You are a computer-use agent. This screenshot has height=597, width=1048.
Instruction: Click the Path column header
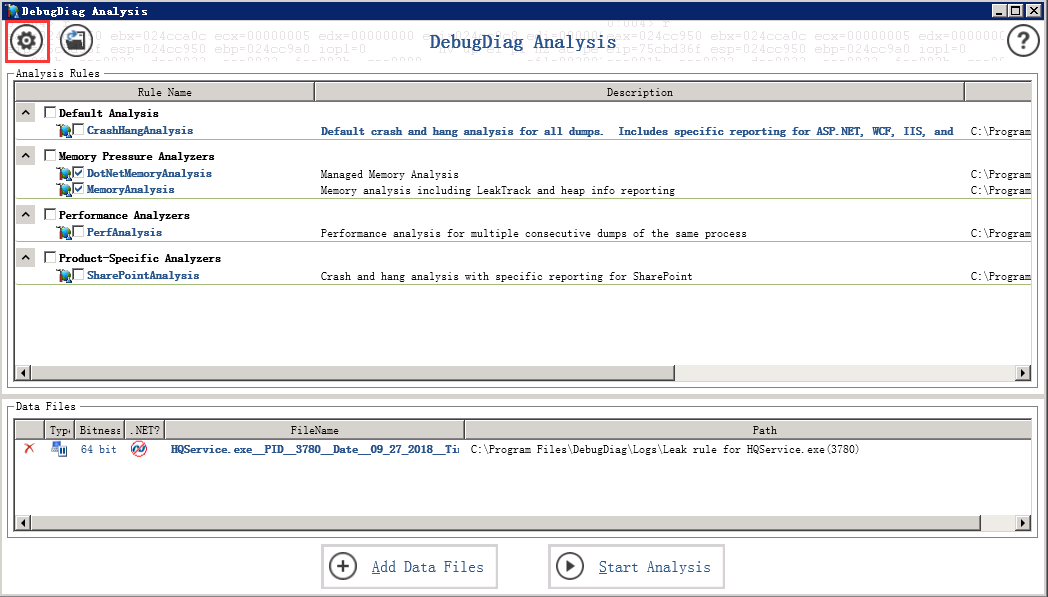(764, 430)
